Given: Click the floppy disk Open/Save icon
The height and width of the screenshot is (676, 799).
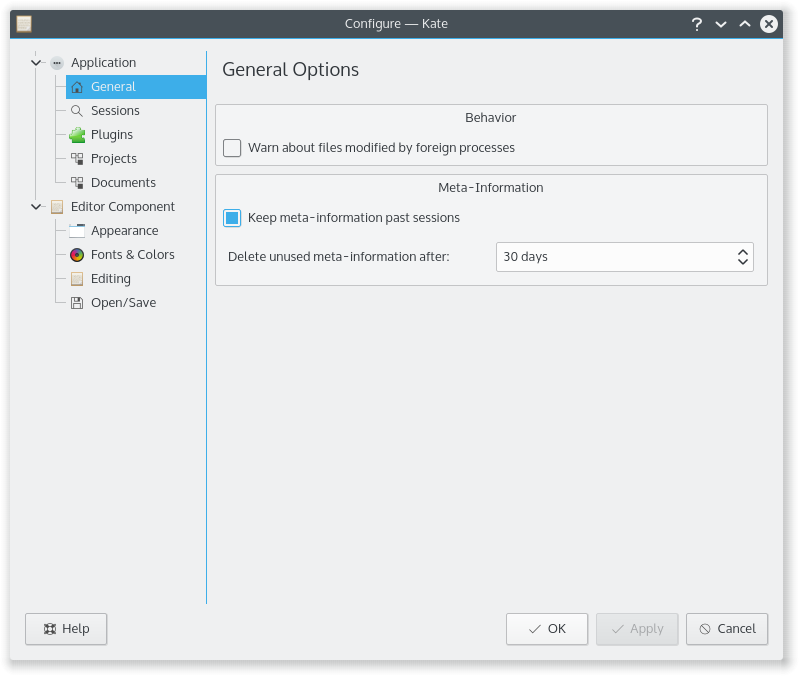Looking at the screenshot, I should pos(77,303).
